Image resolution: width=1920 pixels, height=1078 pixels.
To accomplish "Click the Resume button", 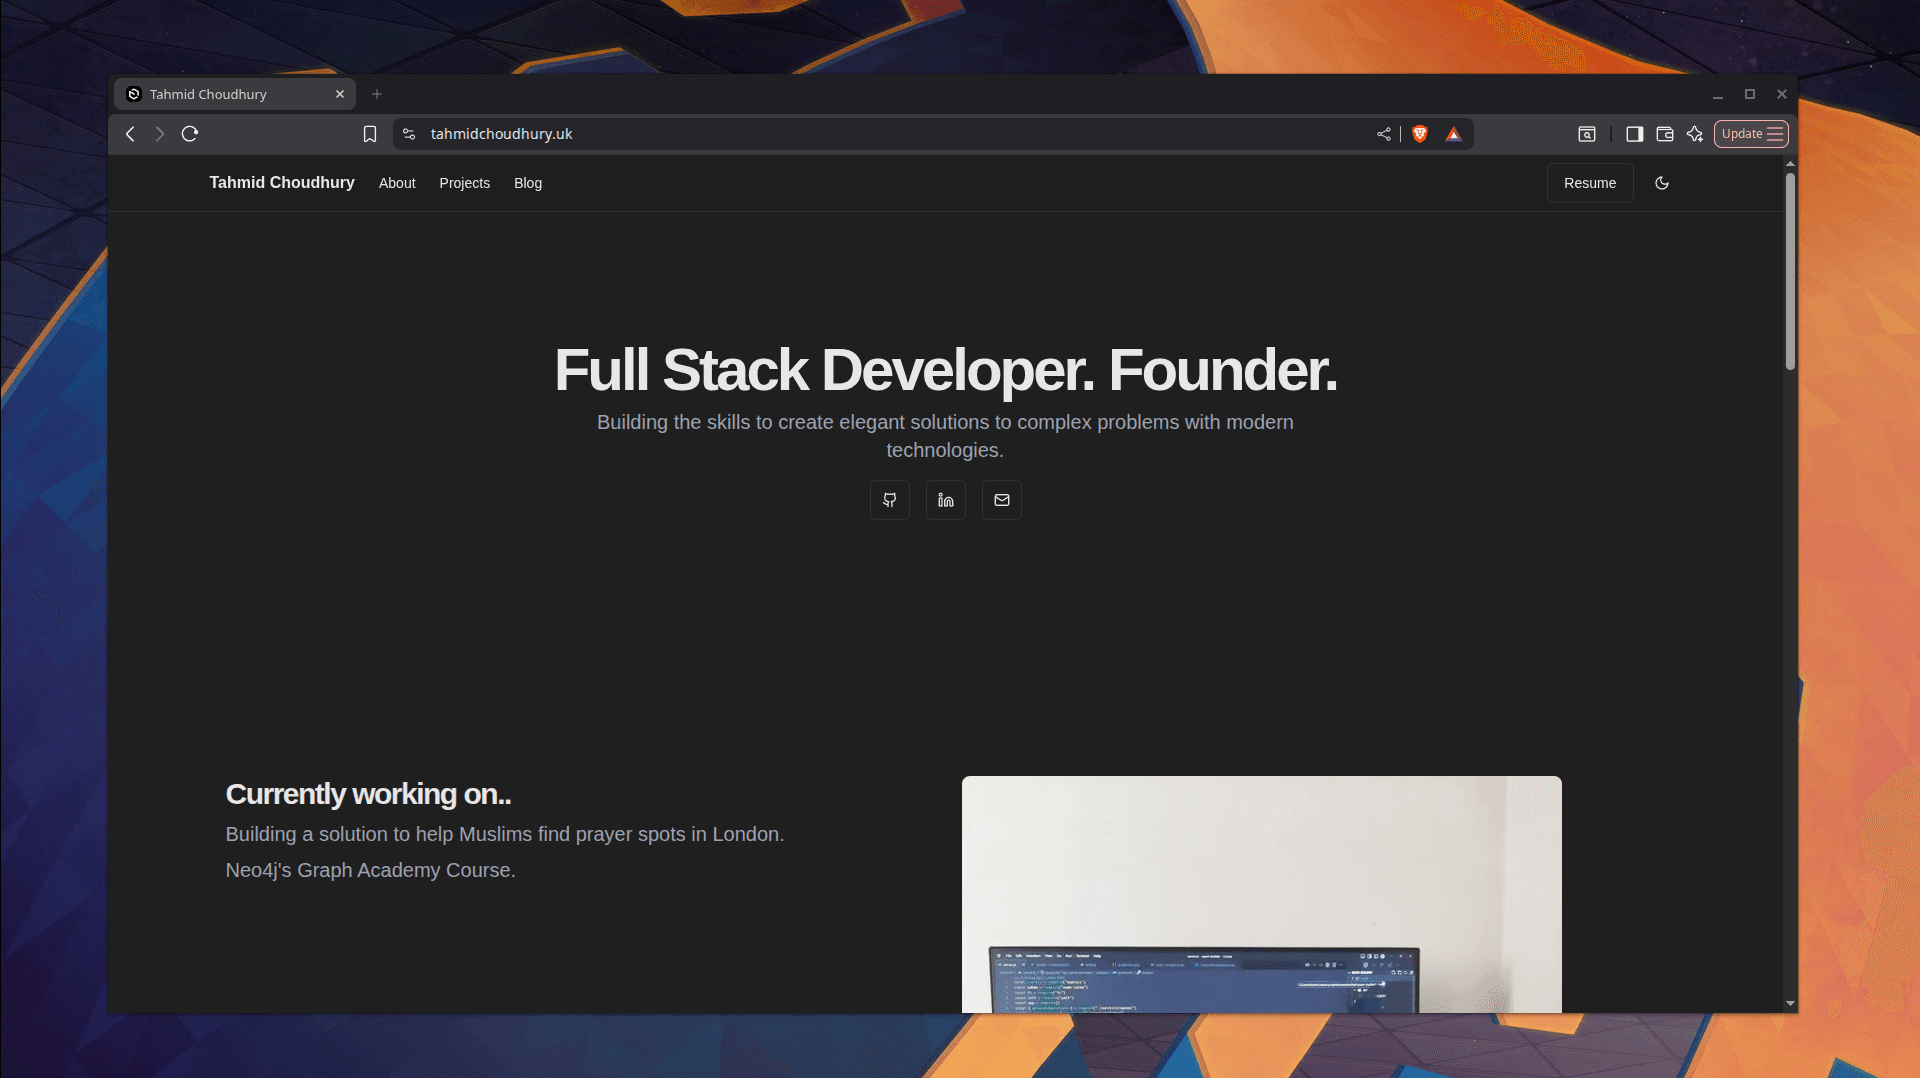I will click(1589, 183).
